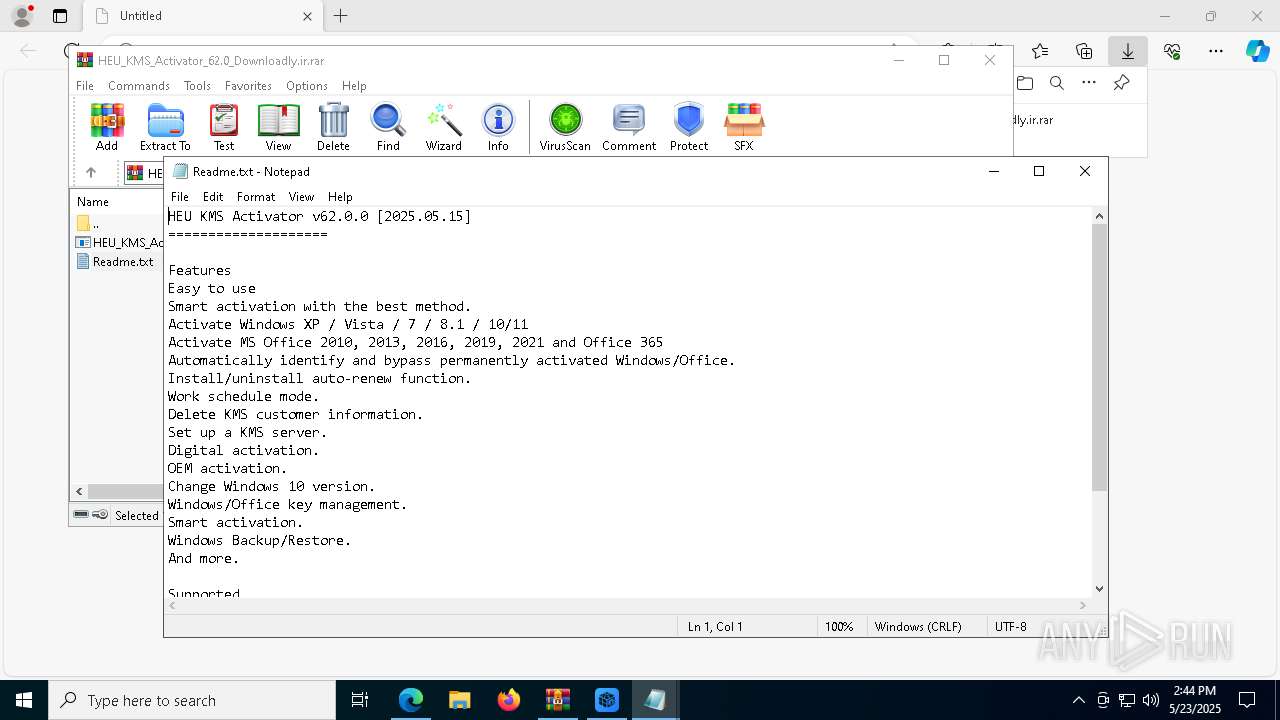1280x720 pixels.
Task: Click the Add icon in WinRAR toolbar
Action: [107, 126]
